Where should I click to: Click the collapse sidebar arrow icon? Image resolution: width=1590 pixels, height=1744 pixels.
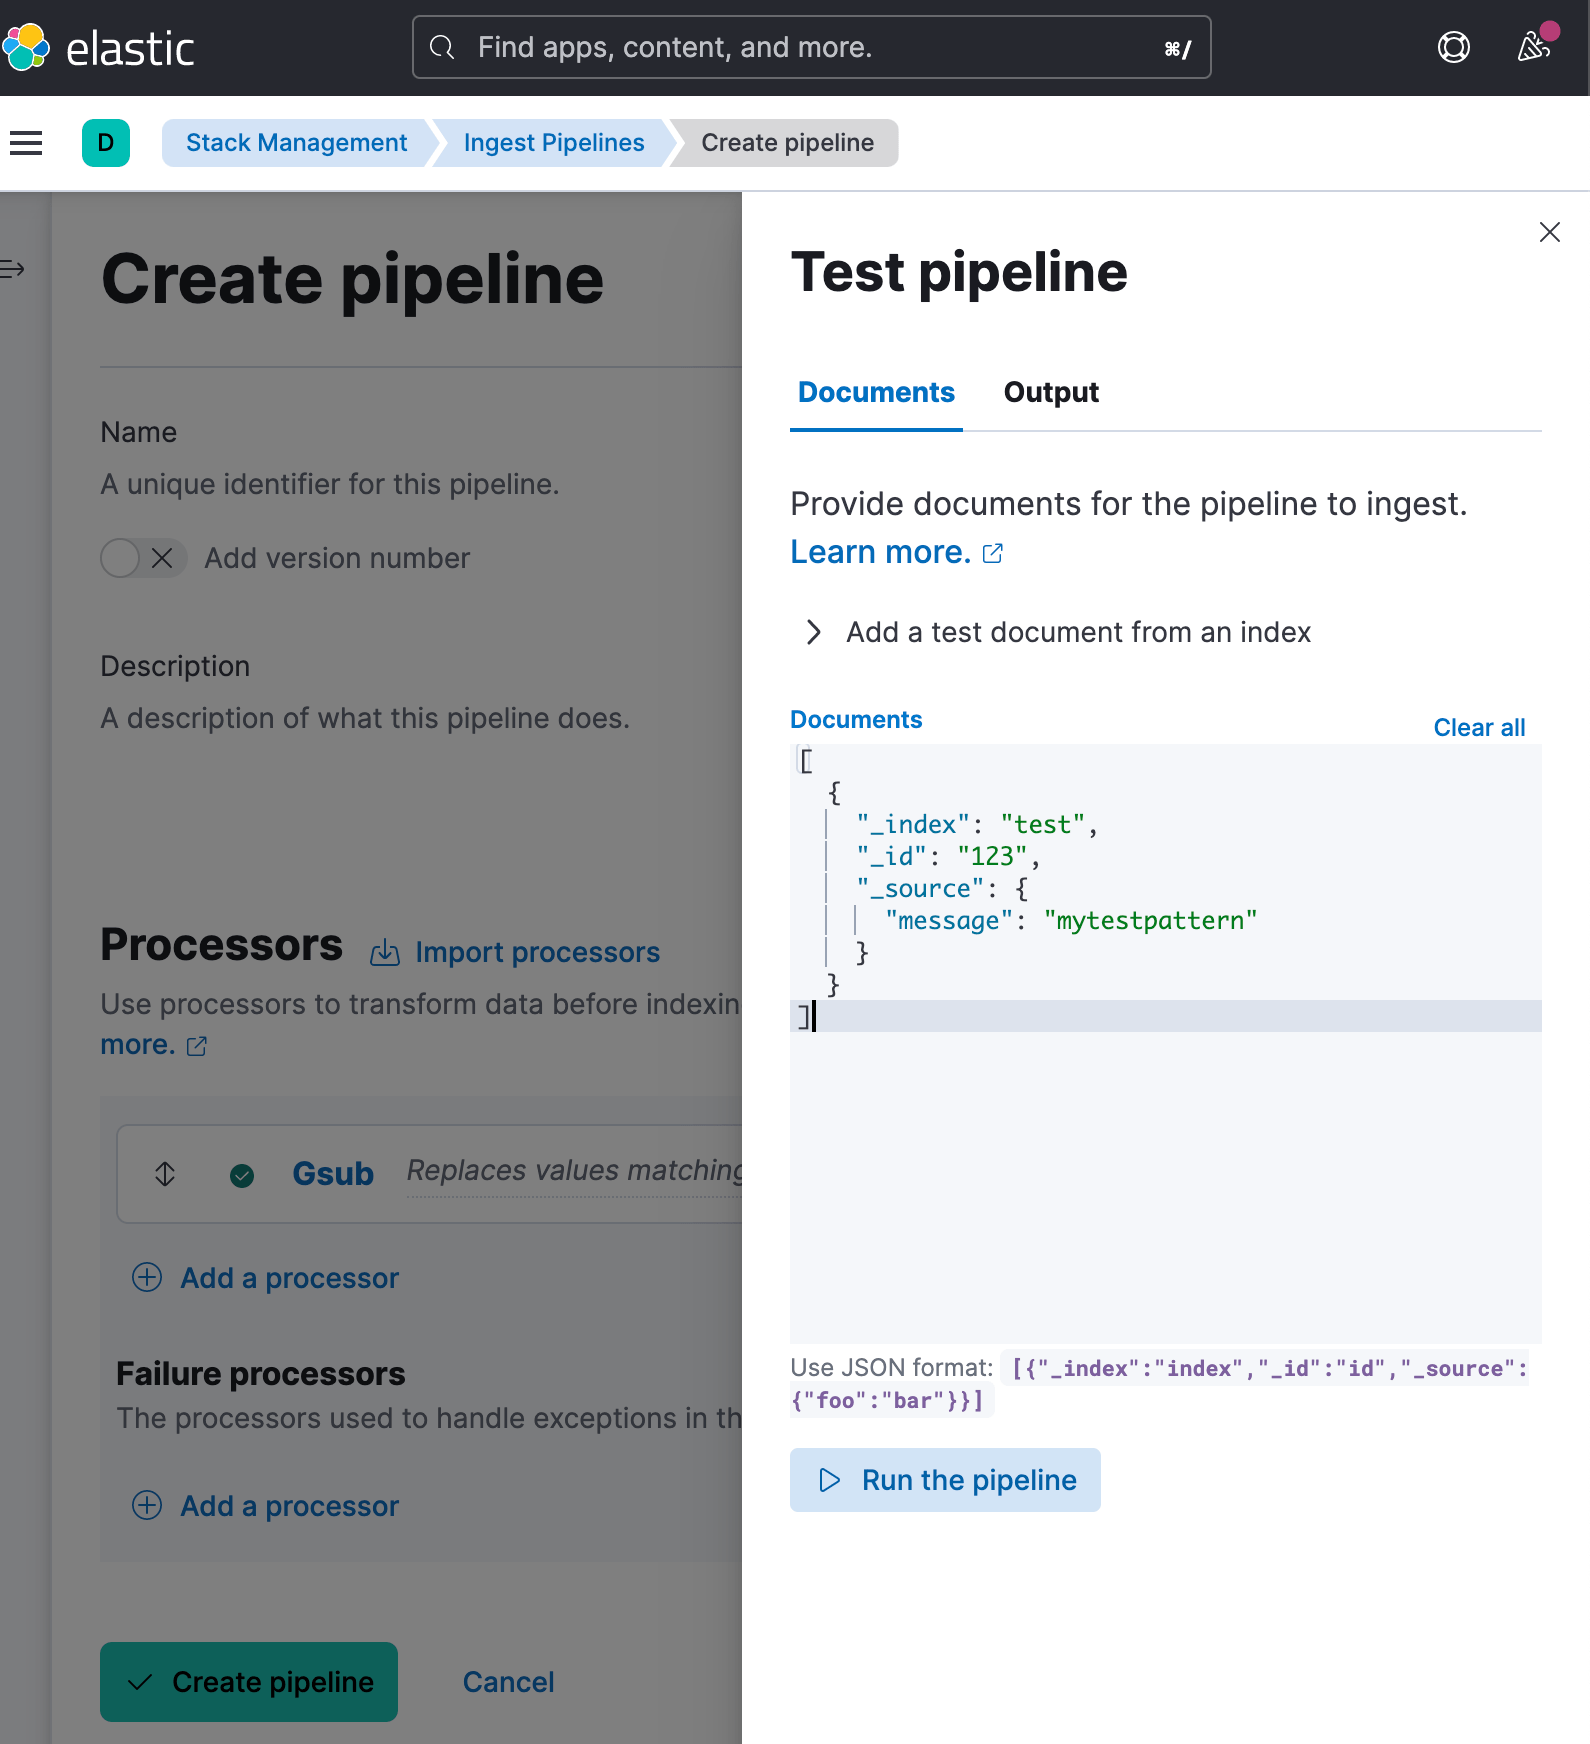click(13, 269)
